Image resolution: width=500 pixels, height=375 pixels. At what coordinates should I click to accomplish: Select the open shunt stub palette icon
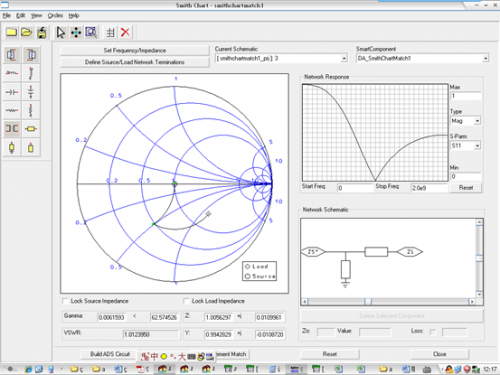pyautogui.click(x=31, y=147)
